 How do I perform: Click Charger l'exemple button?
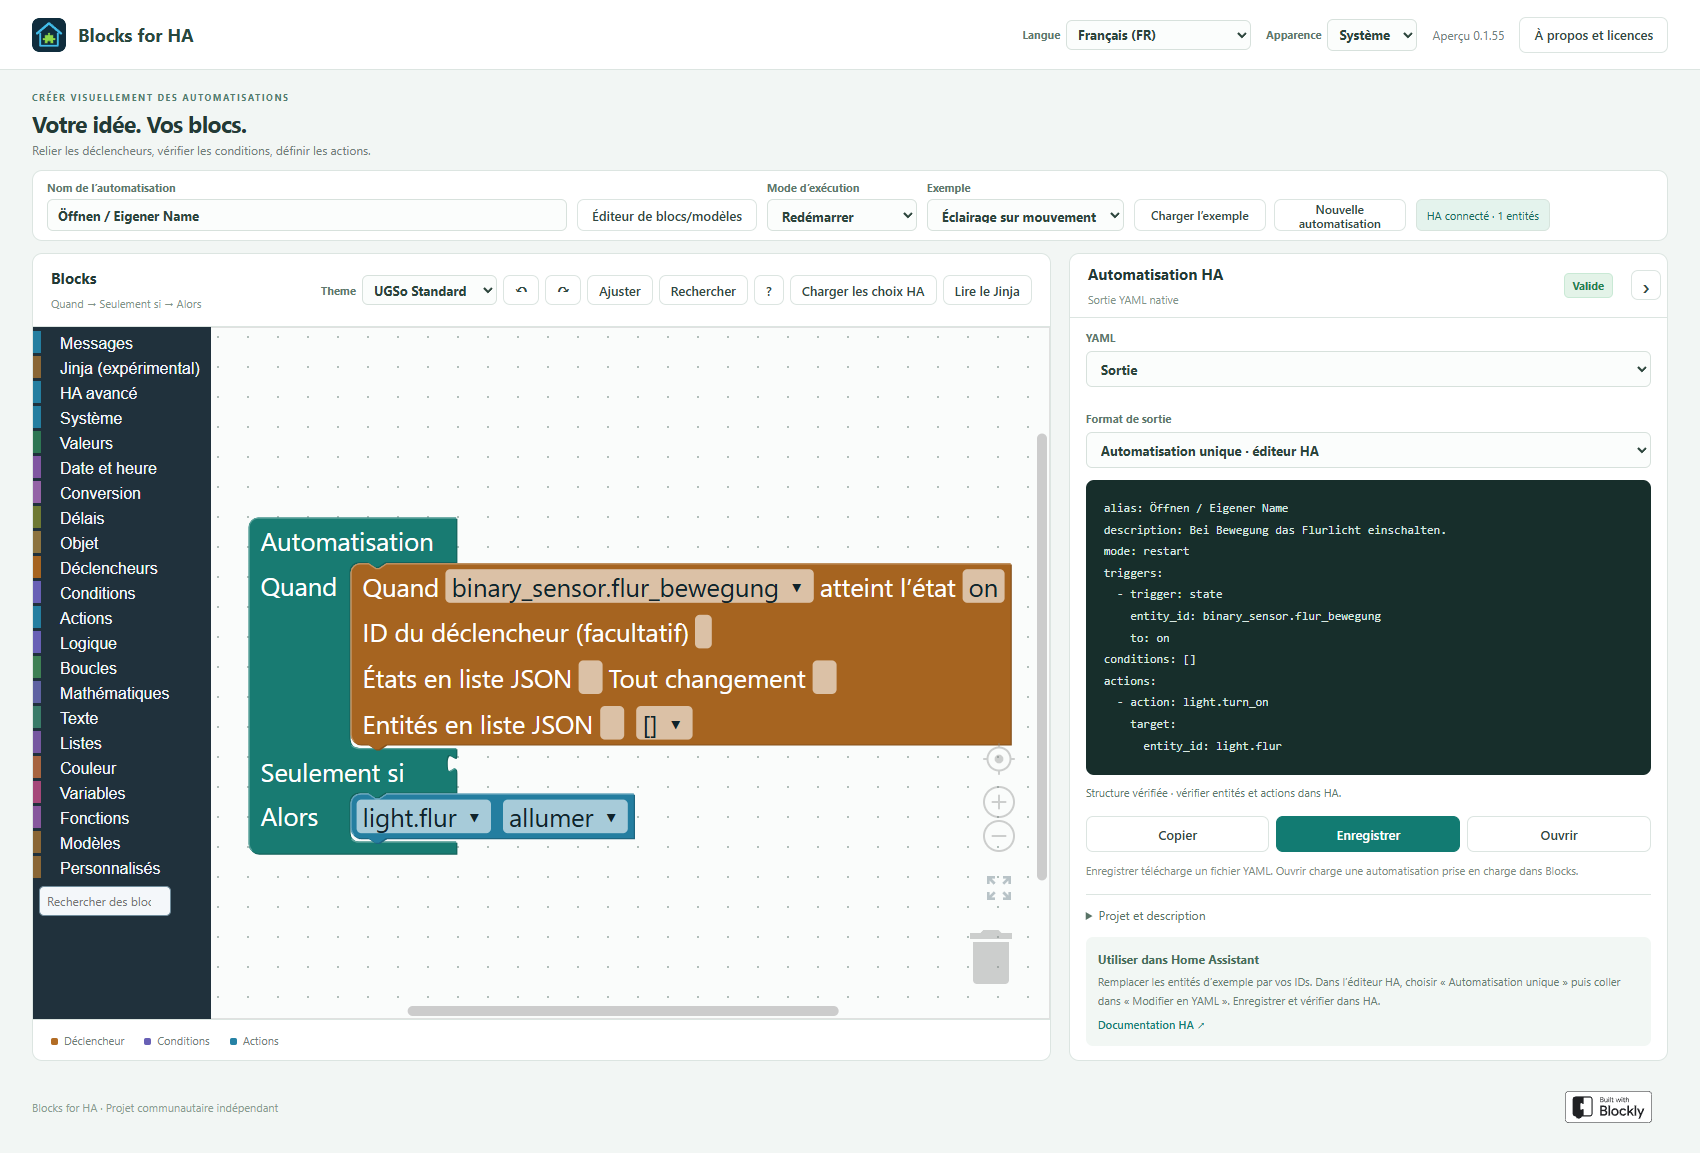1199,216
